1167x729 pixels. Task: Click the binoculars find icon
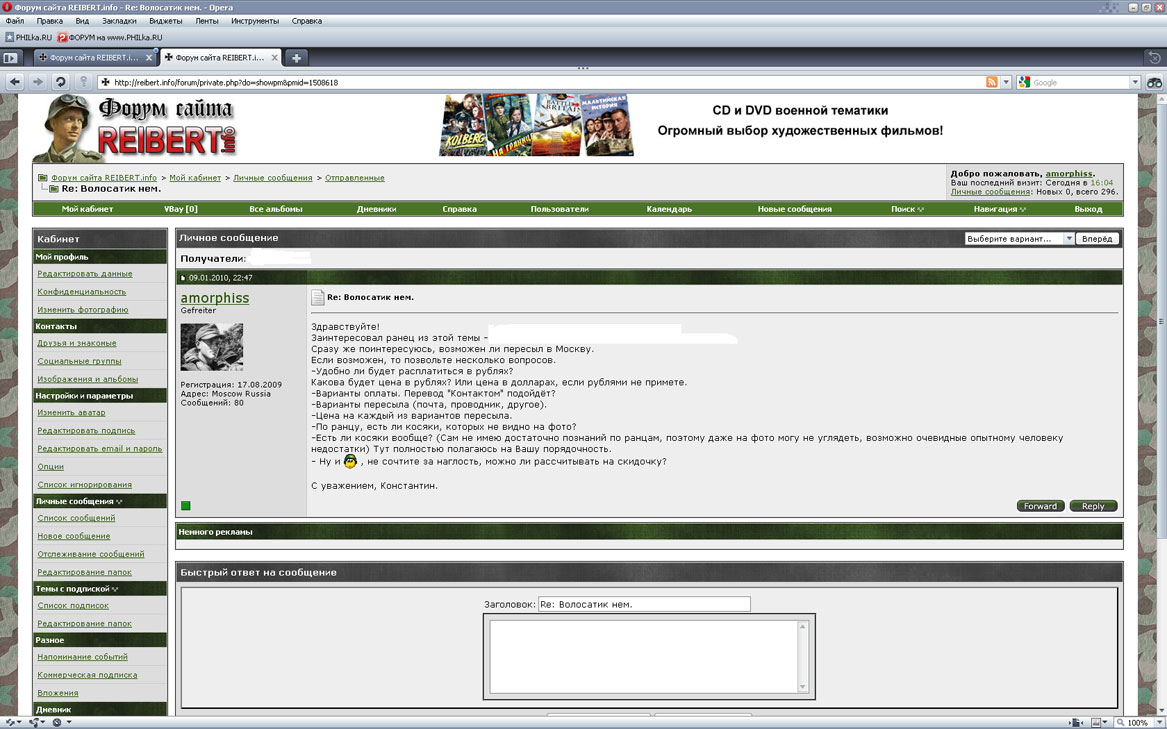click(x=1154, y=82)
